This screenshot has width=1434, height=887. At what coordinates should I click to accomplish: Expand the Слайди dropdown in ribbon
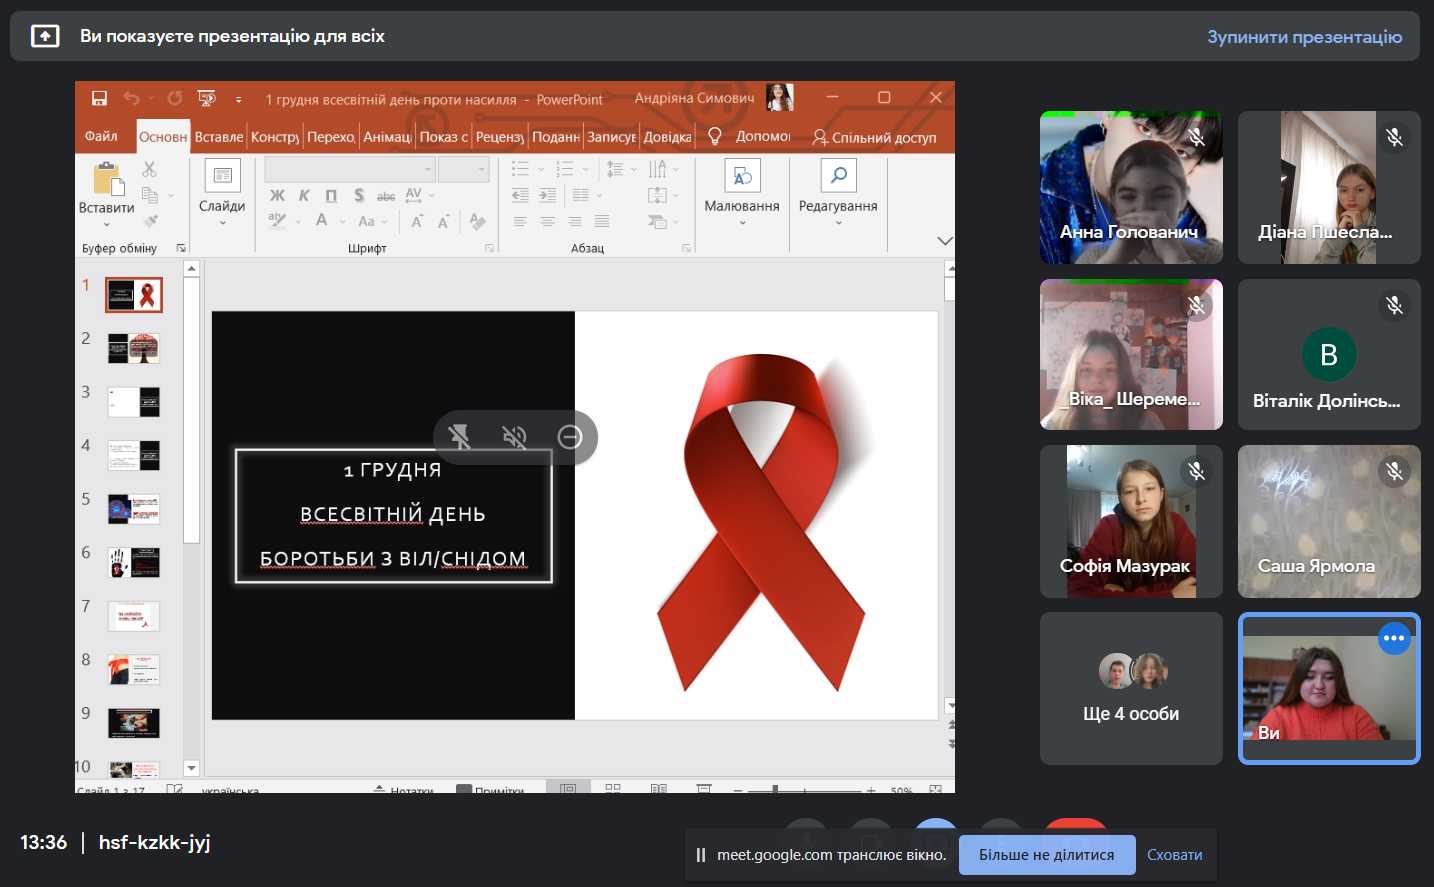click(222, 223)
